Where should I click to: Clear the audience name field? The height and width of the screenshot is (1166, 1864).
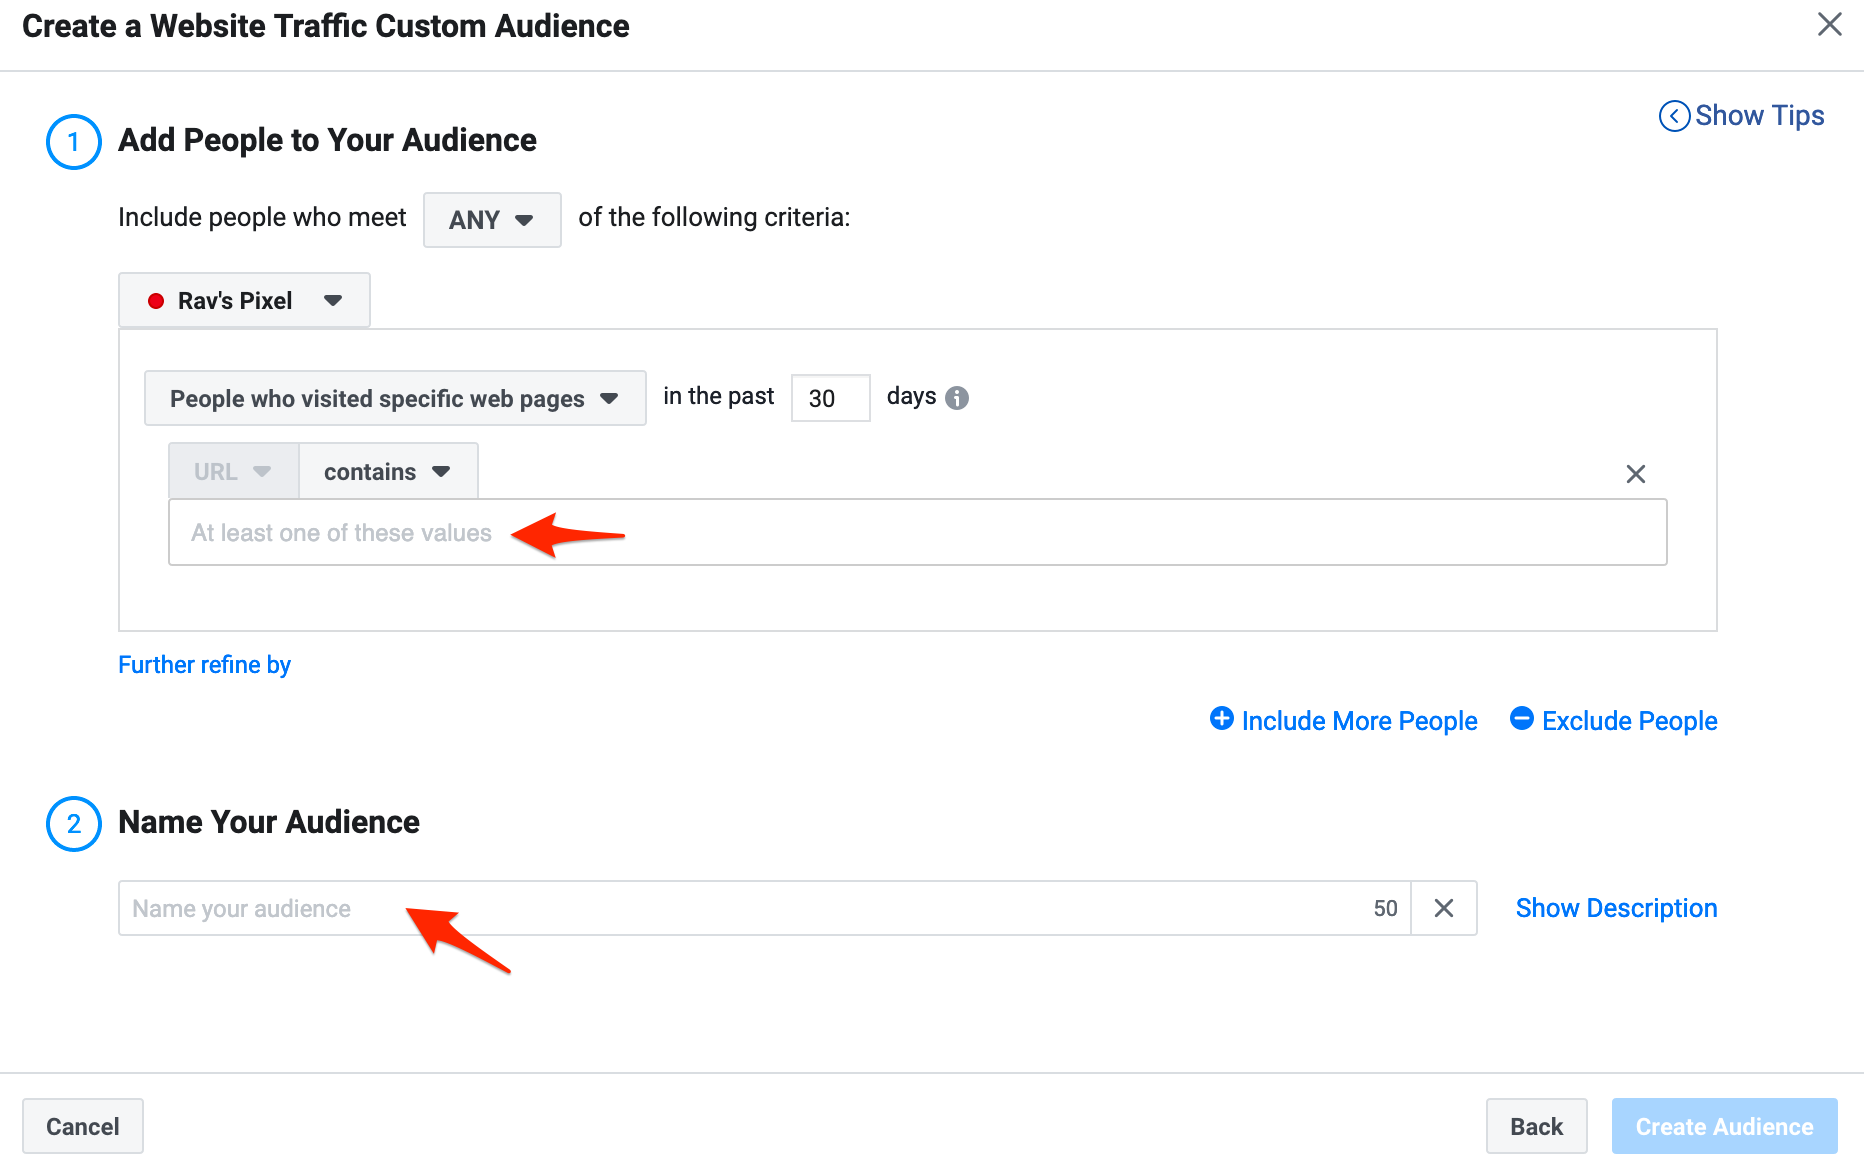pos(1443,908)
